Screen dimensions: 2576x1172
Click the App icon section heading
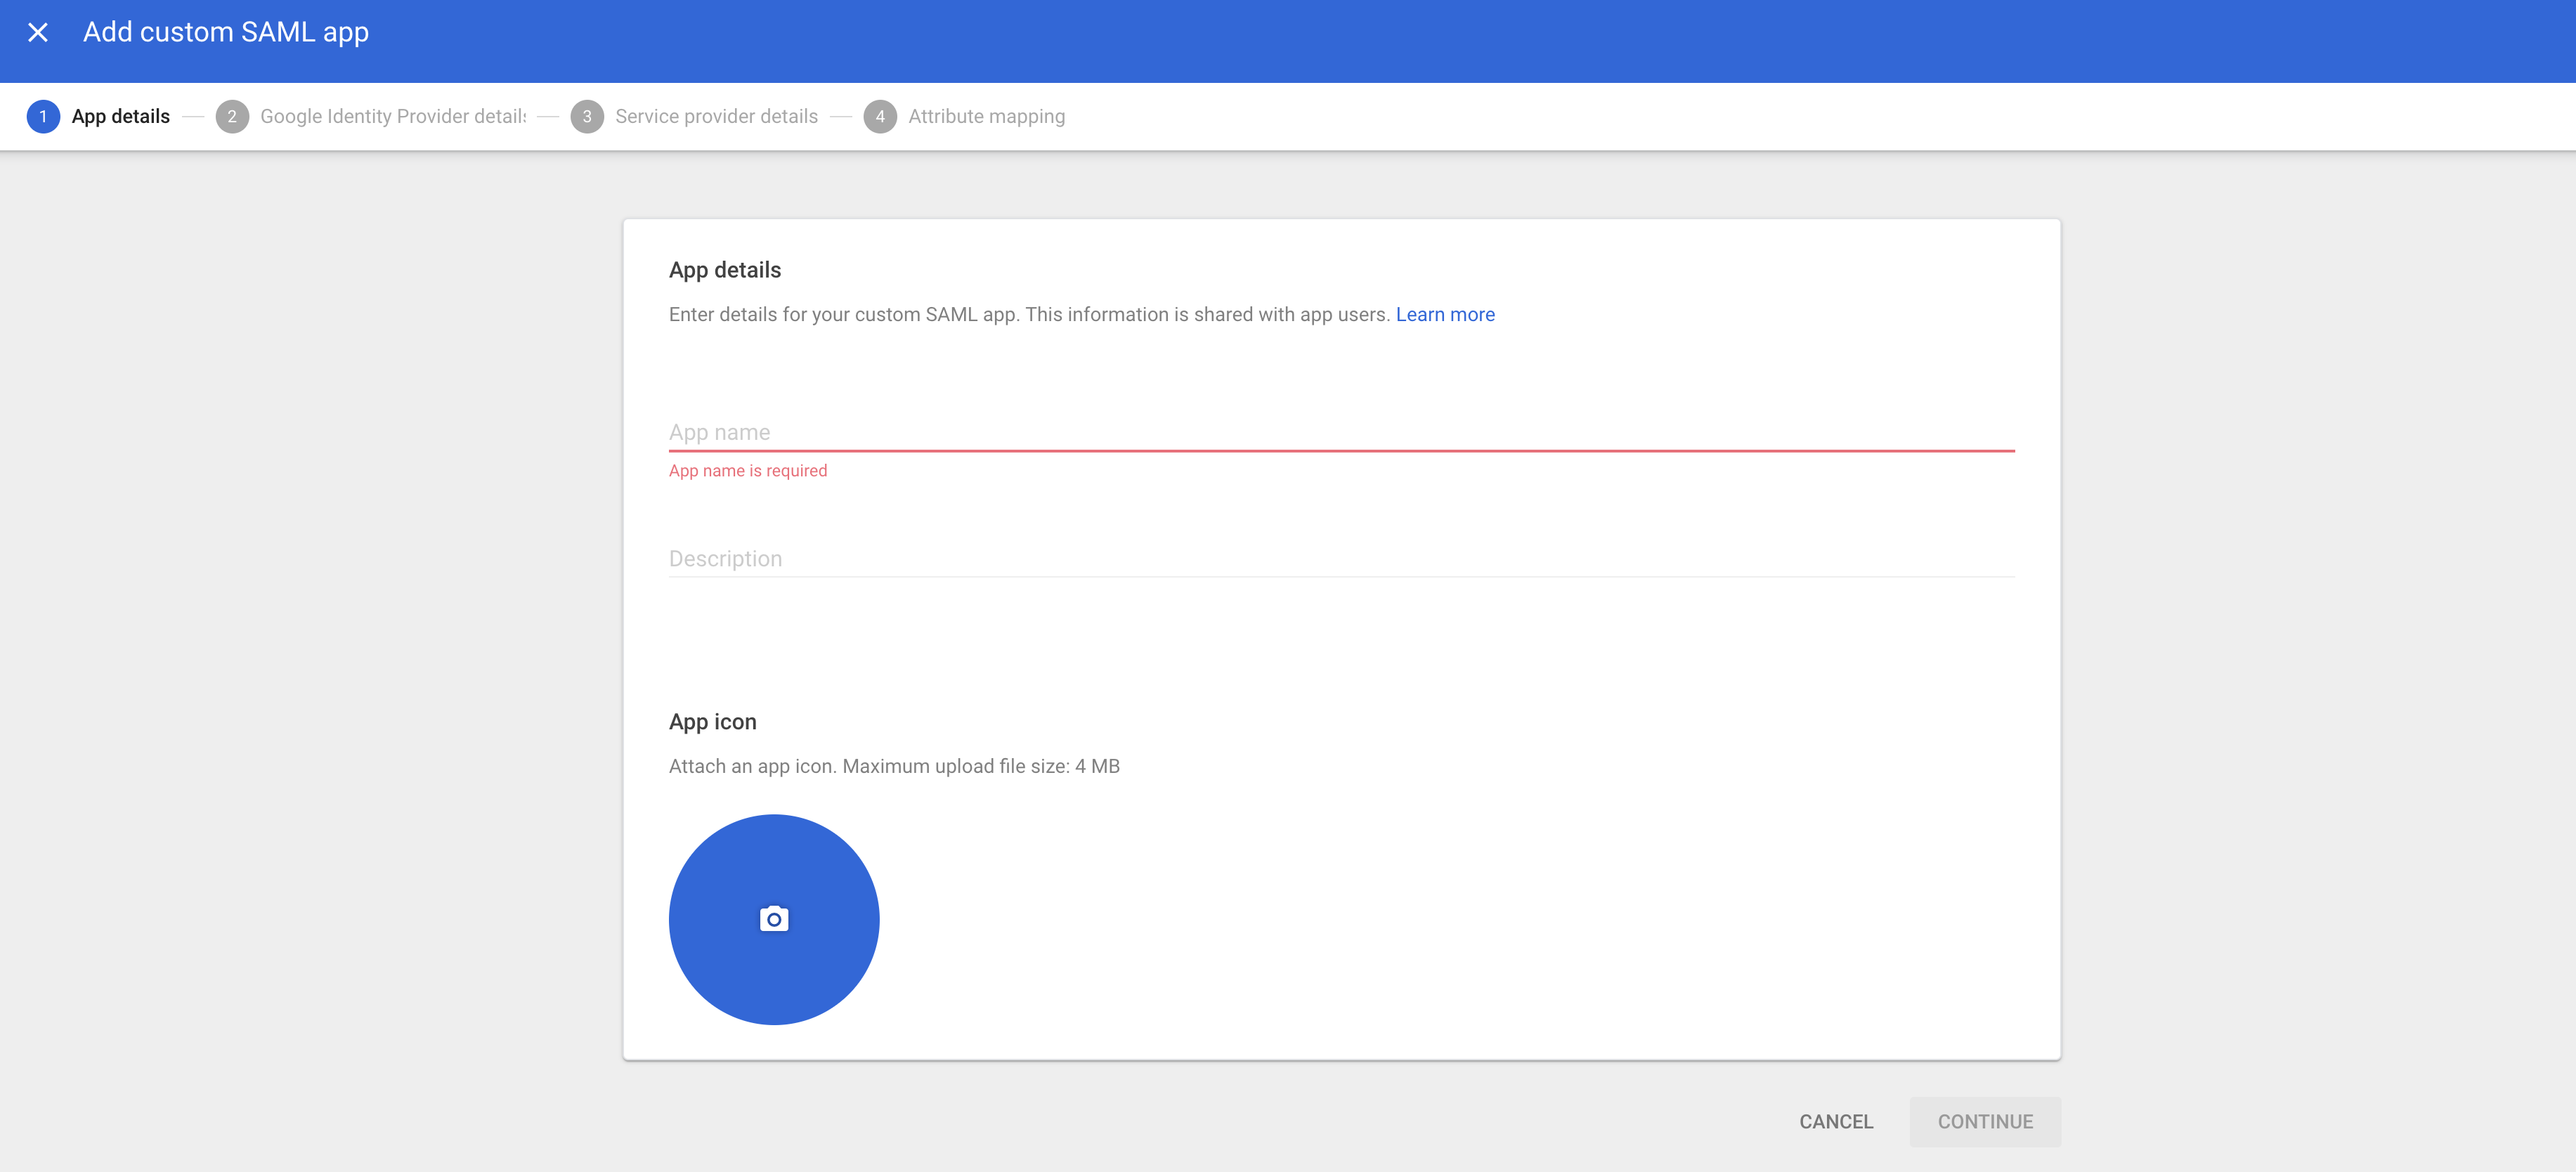tap(712, 722)
